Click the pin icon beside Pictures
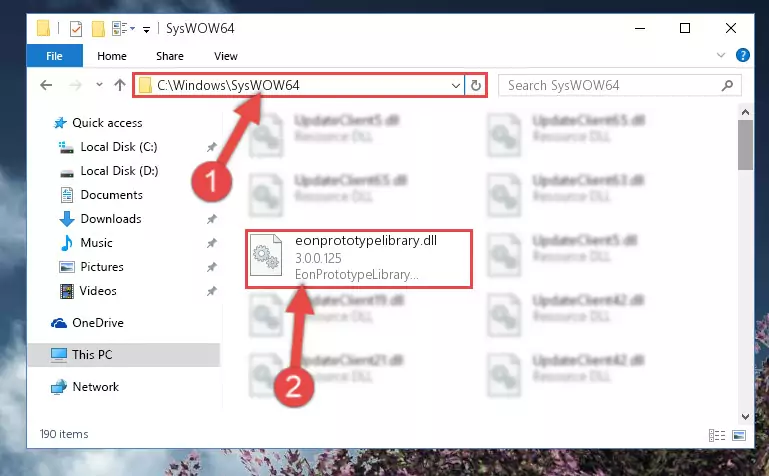This screenshot has width=769, height=476. 211,267
